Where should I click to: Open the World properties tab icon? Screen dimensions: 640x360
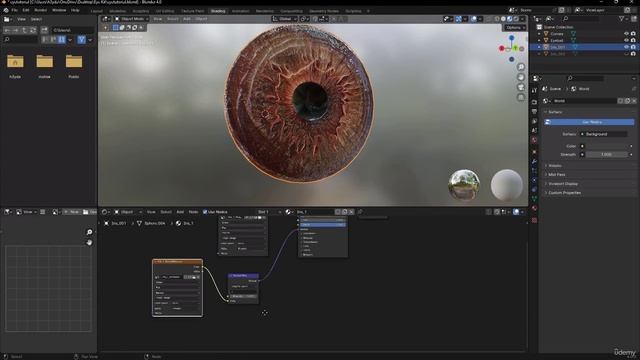click(534, 140)
